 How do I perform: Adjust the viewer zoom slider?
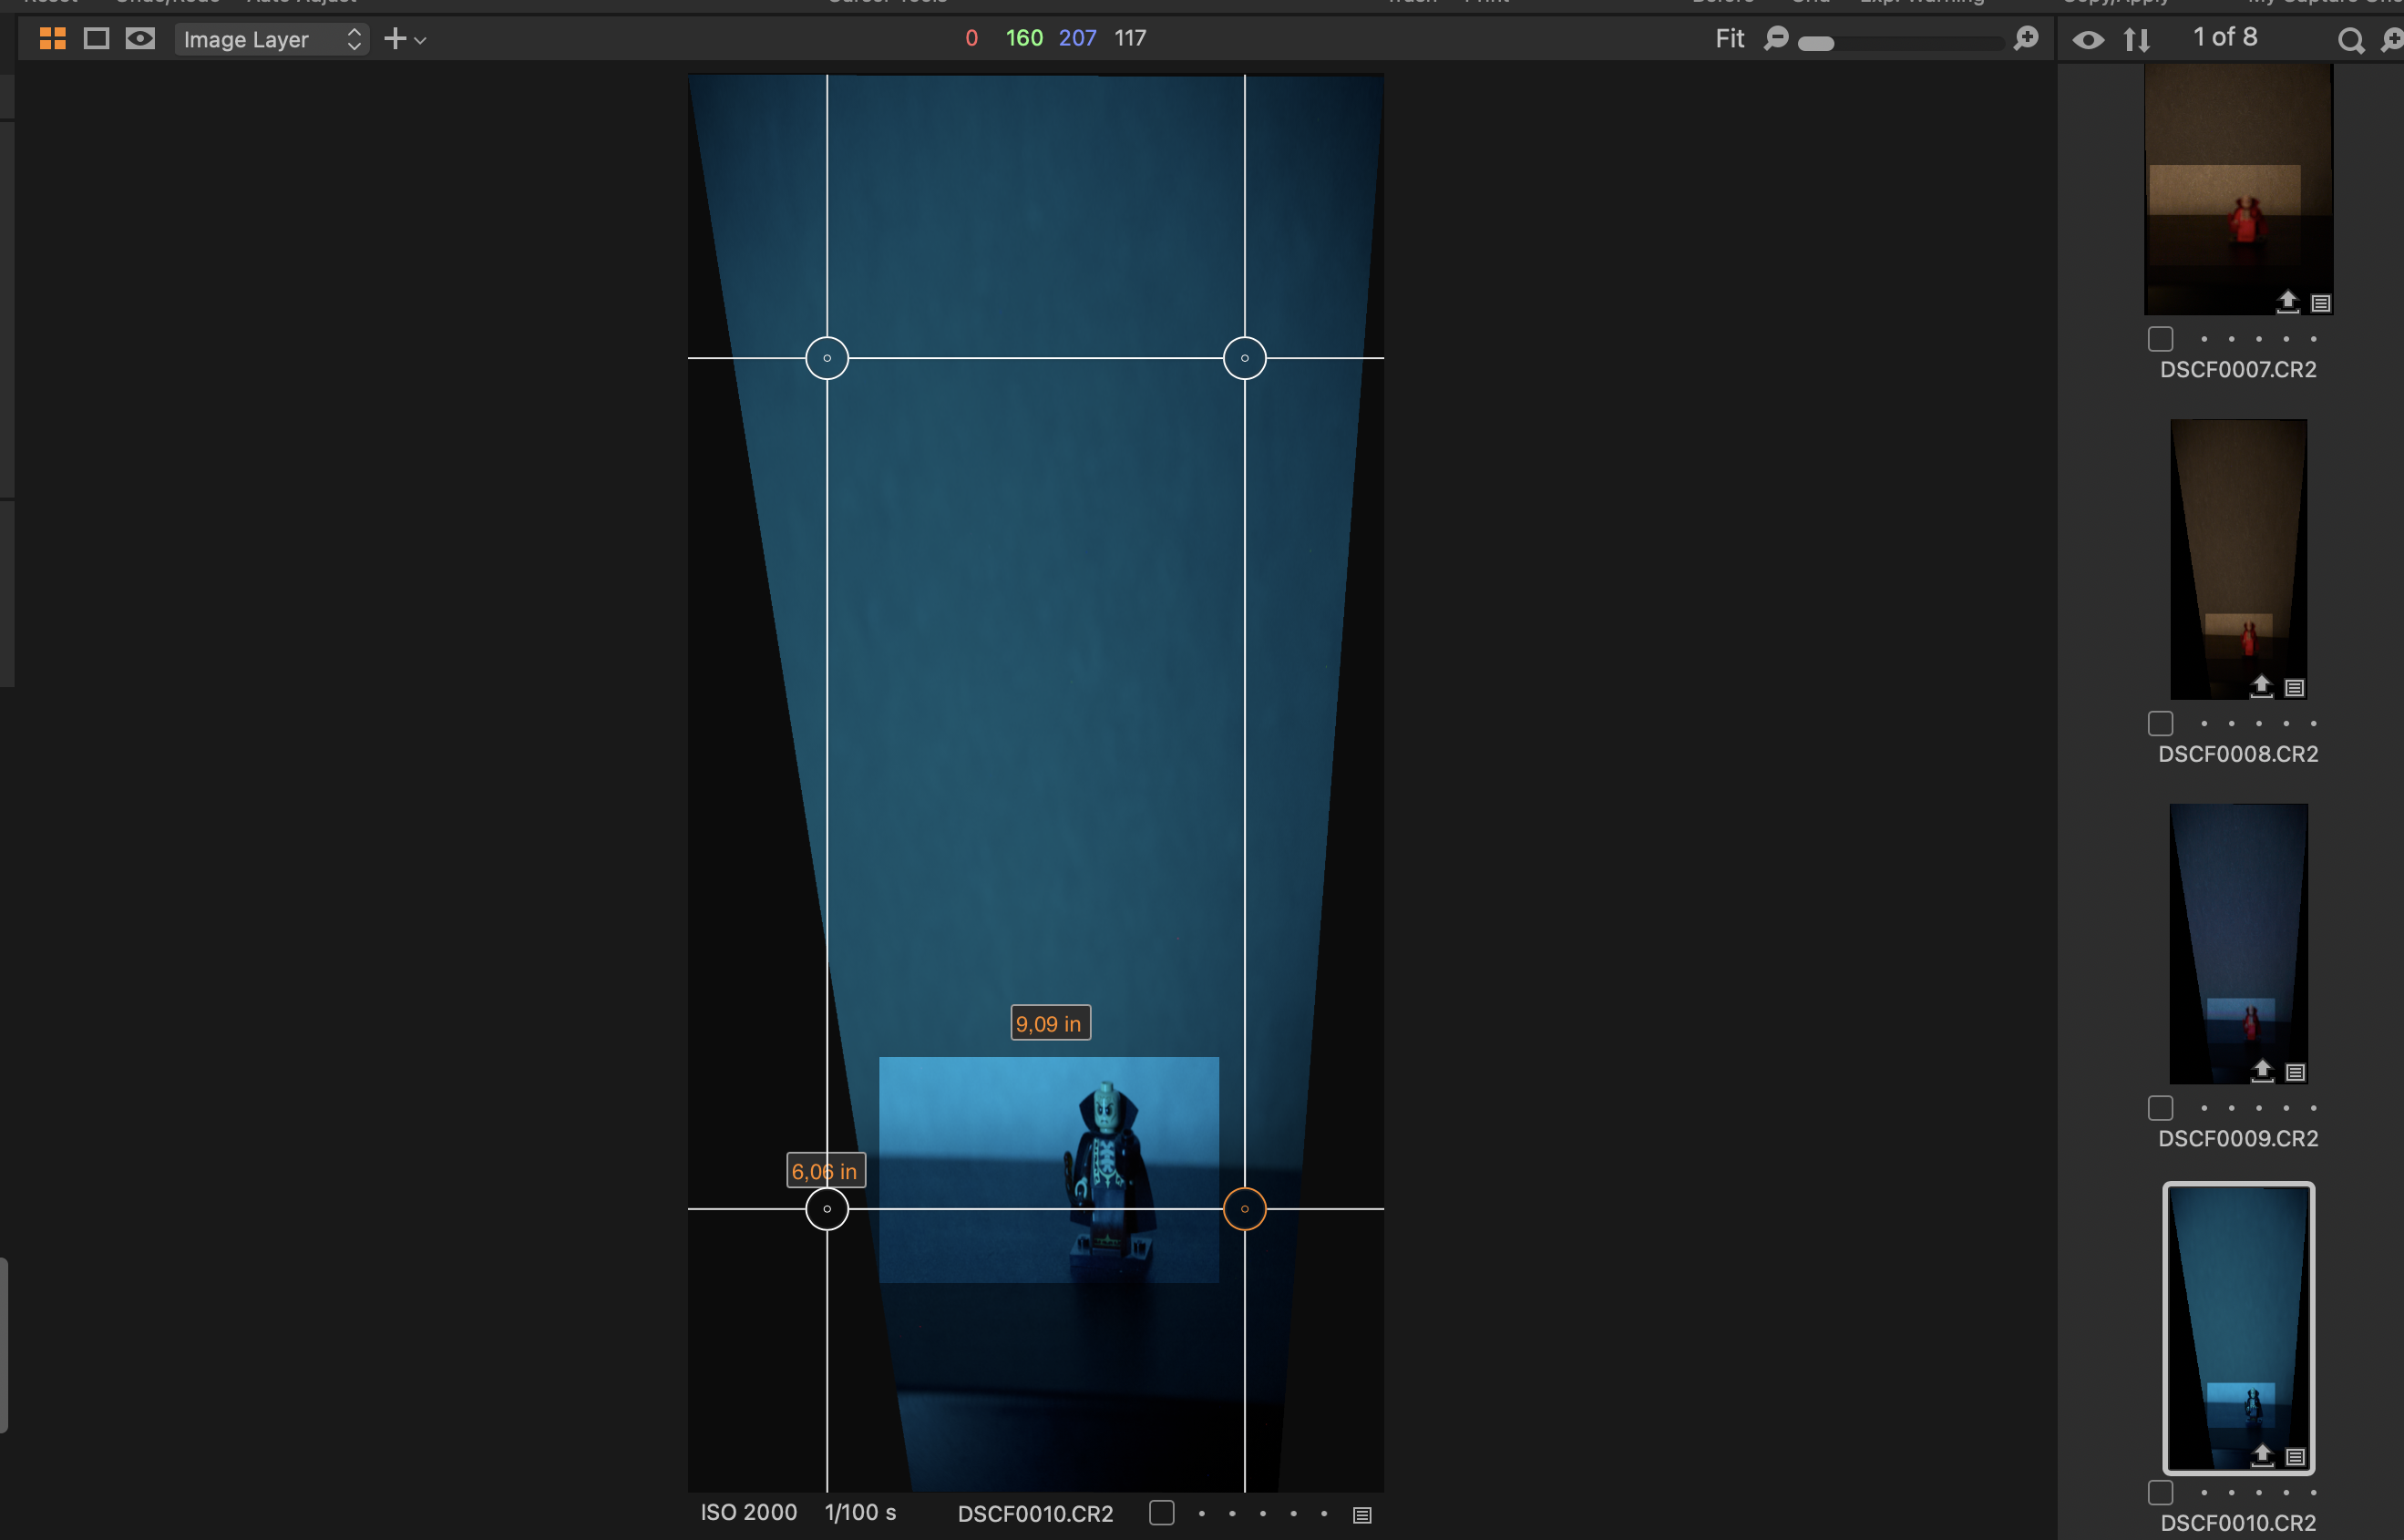point(1816,43)
